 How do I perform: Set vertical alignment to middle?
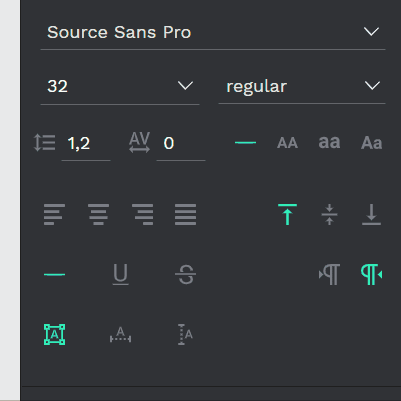[329, 214]
